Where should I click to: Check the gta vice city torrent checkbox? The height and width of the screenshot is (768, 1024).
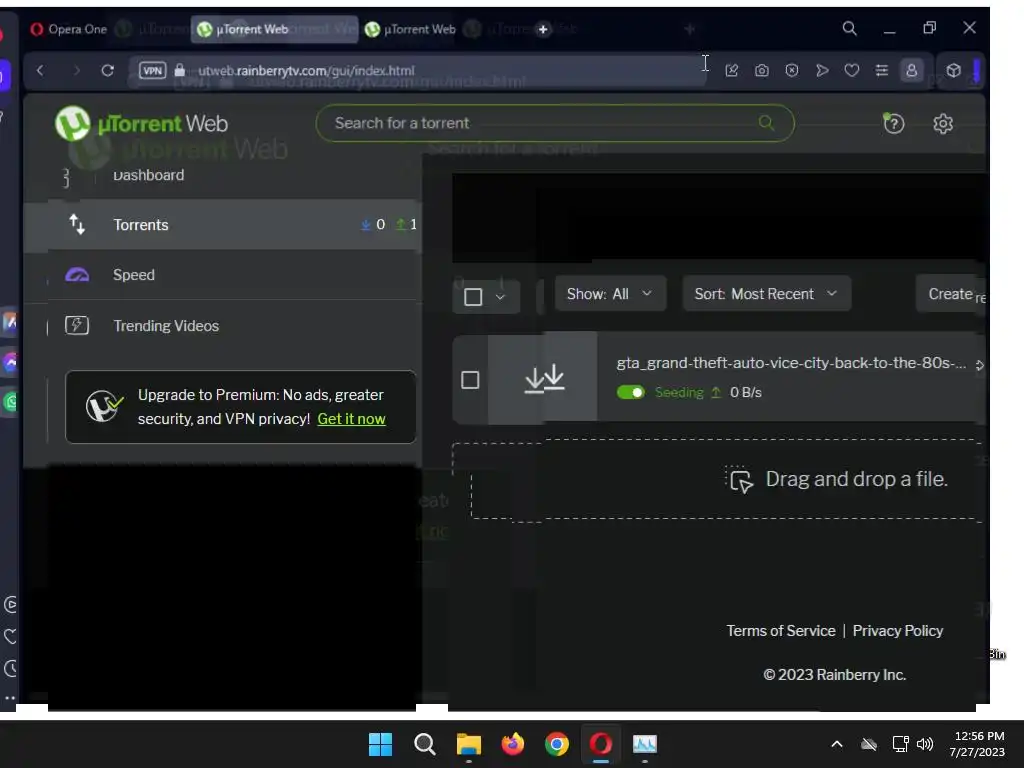pyautogui.click(x=470, y=379)
